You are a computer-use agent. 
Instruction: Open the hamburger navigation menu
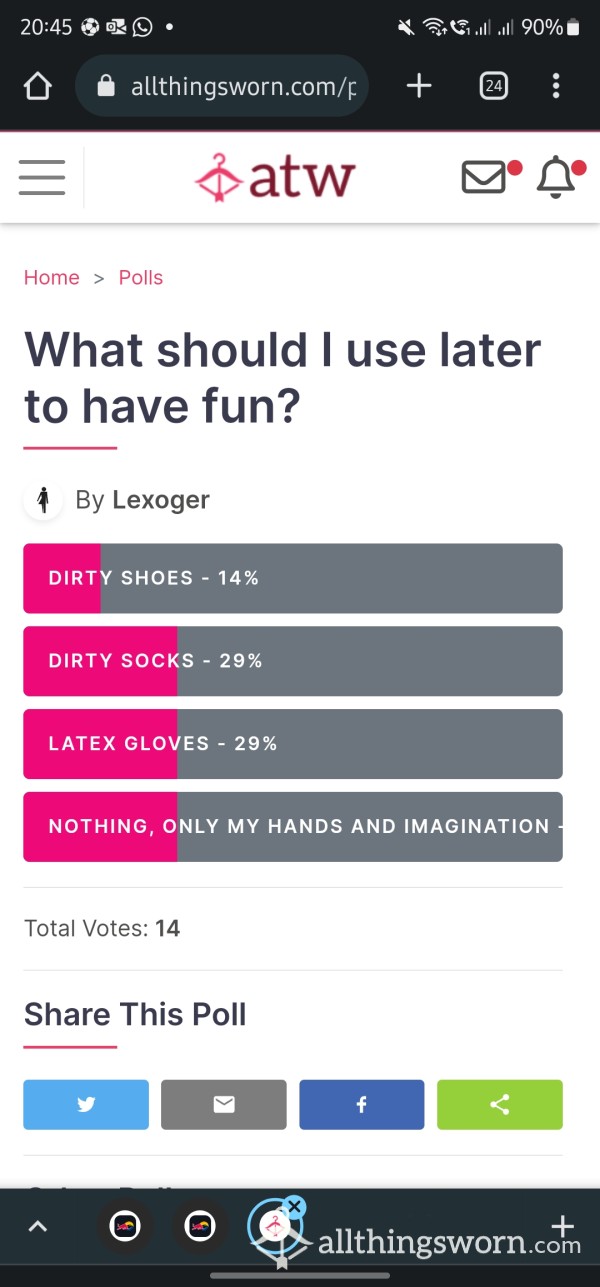pos(42,178)
